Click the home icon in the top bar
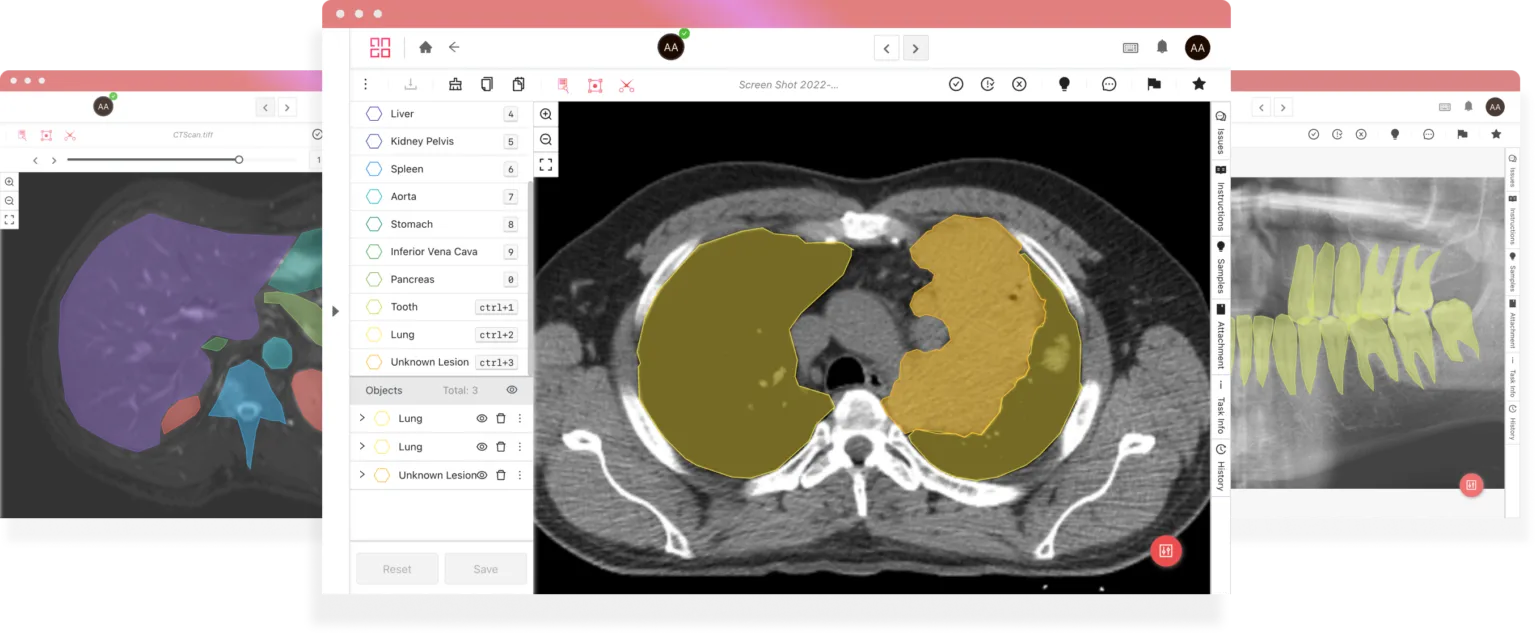This screenshot has width=1536, height=635. (425, 47)
